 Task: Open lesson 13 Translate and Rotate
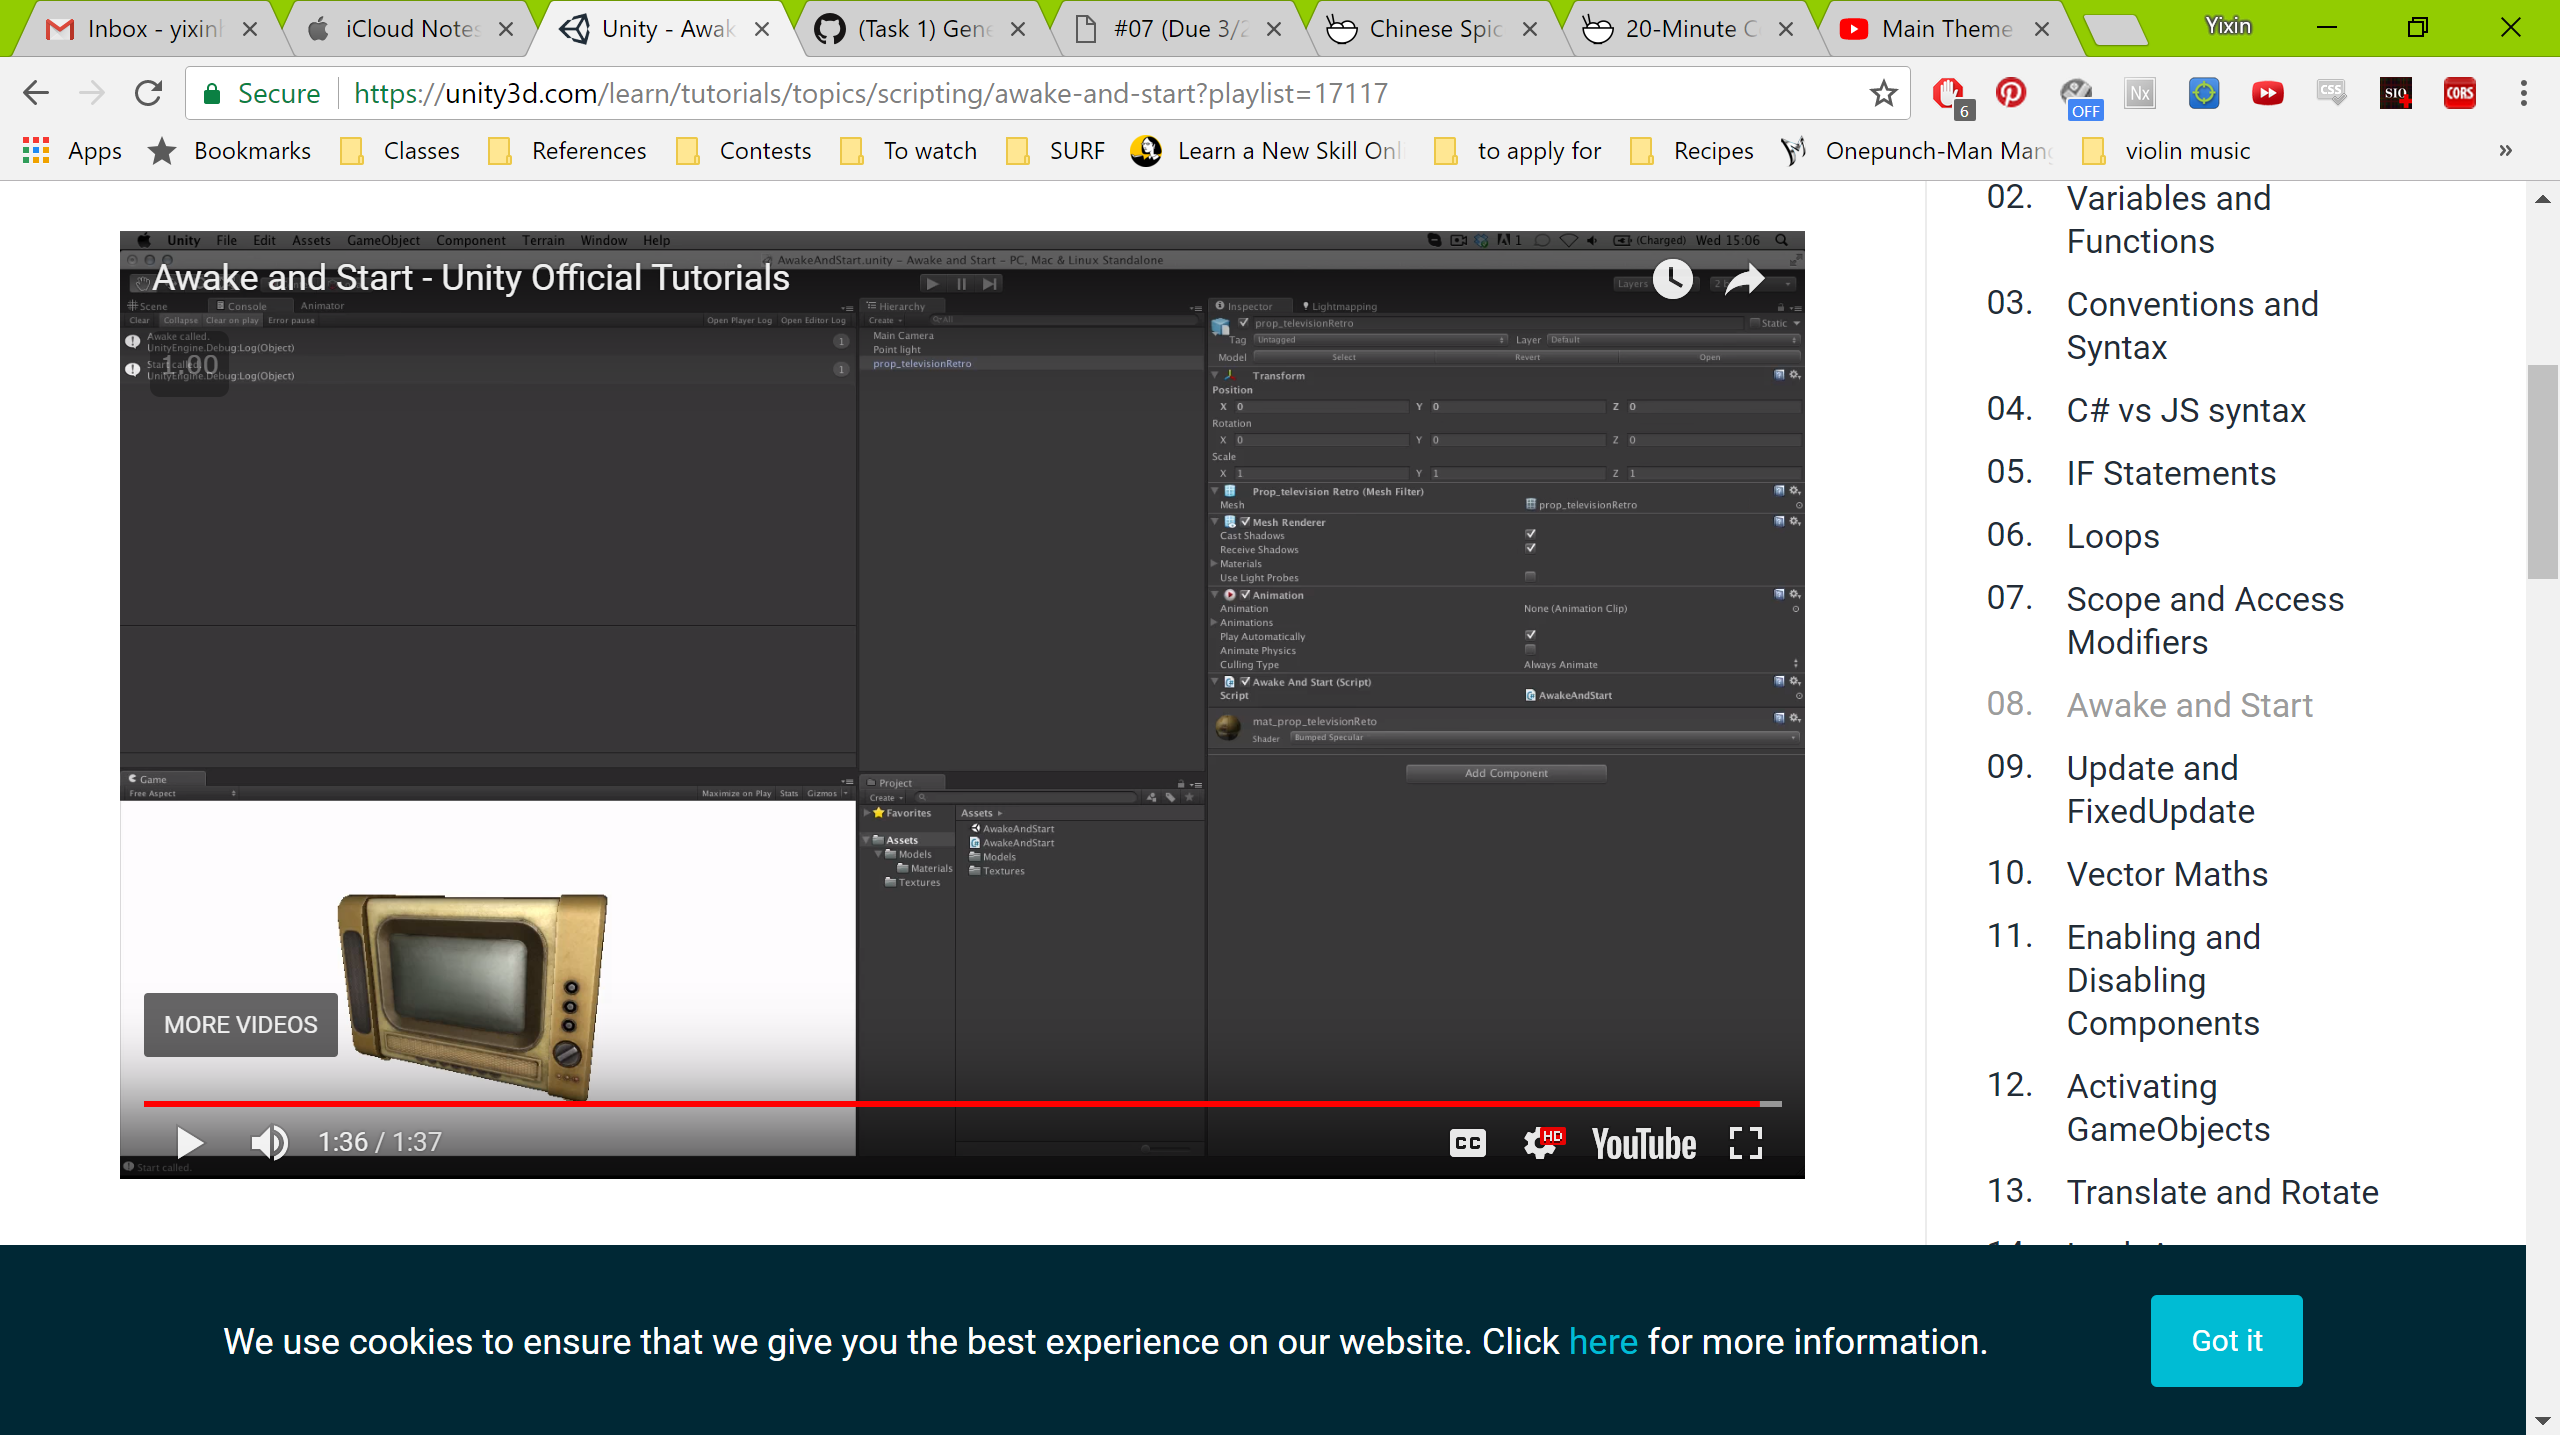pyautogui.click(x=2222, y=1192)
